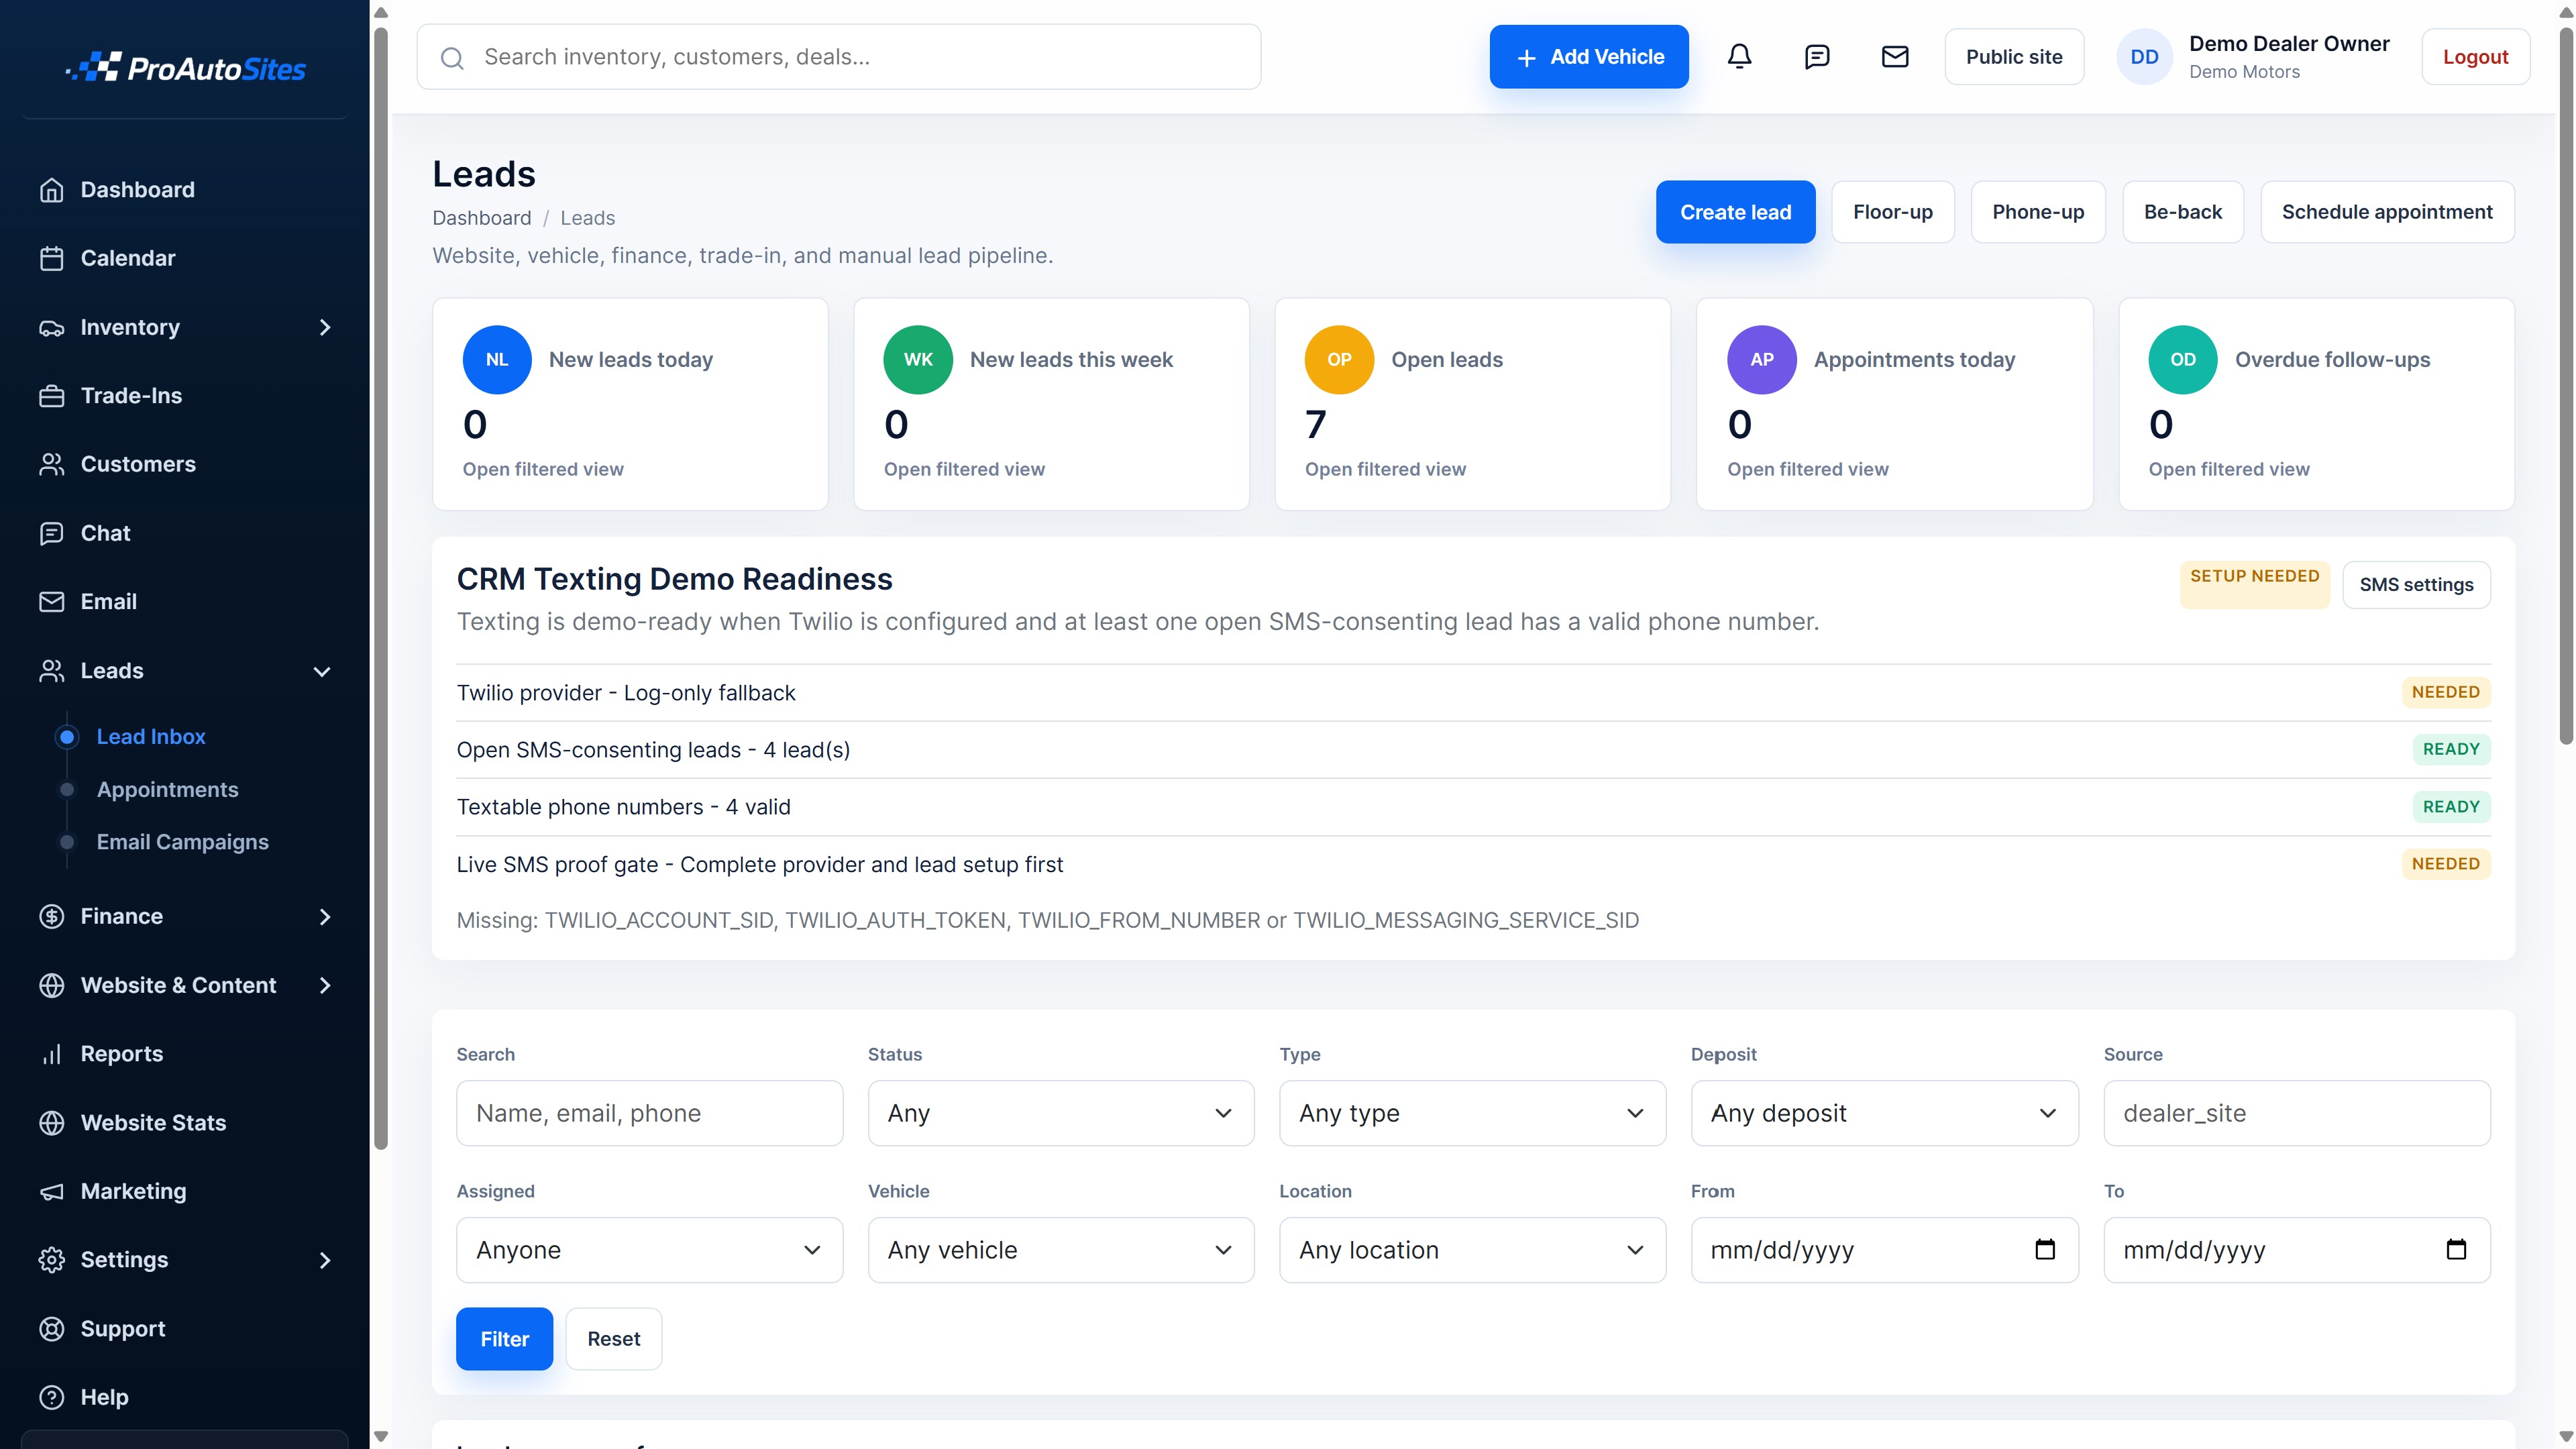Screen dimensions: 2576x1449
Task: Open the Assigned Anyone dropdown
Action: [649, 1250]
